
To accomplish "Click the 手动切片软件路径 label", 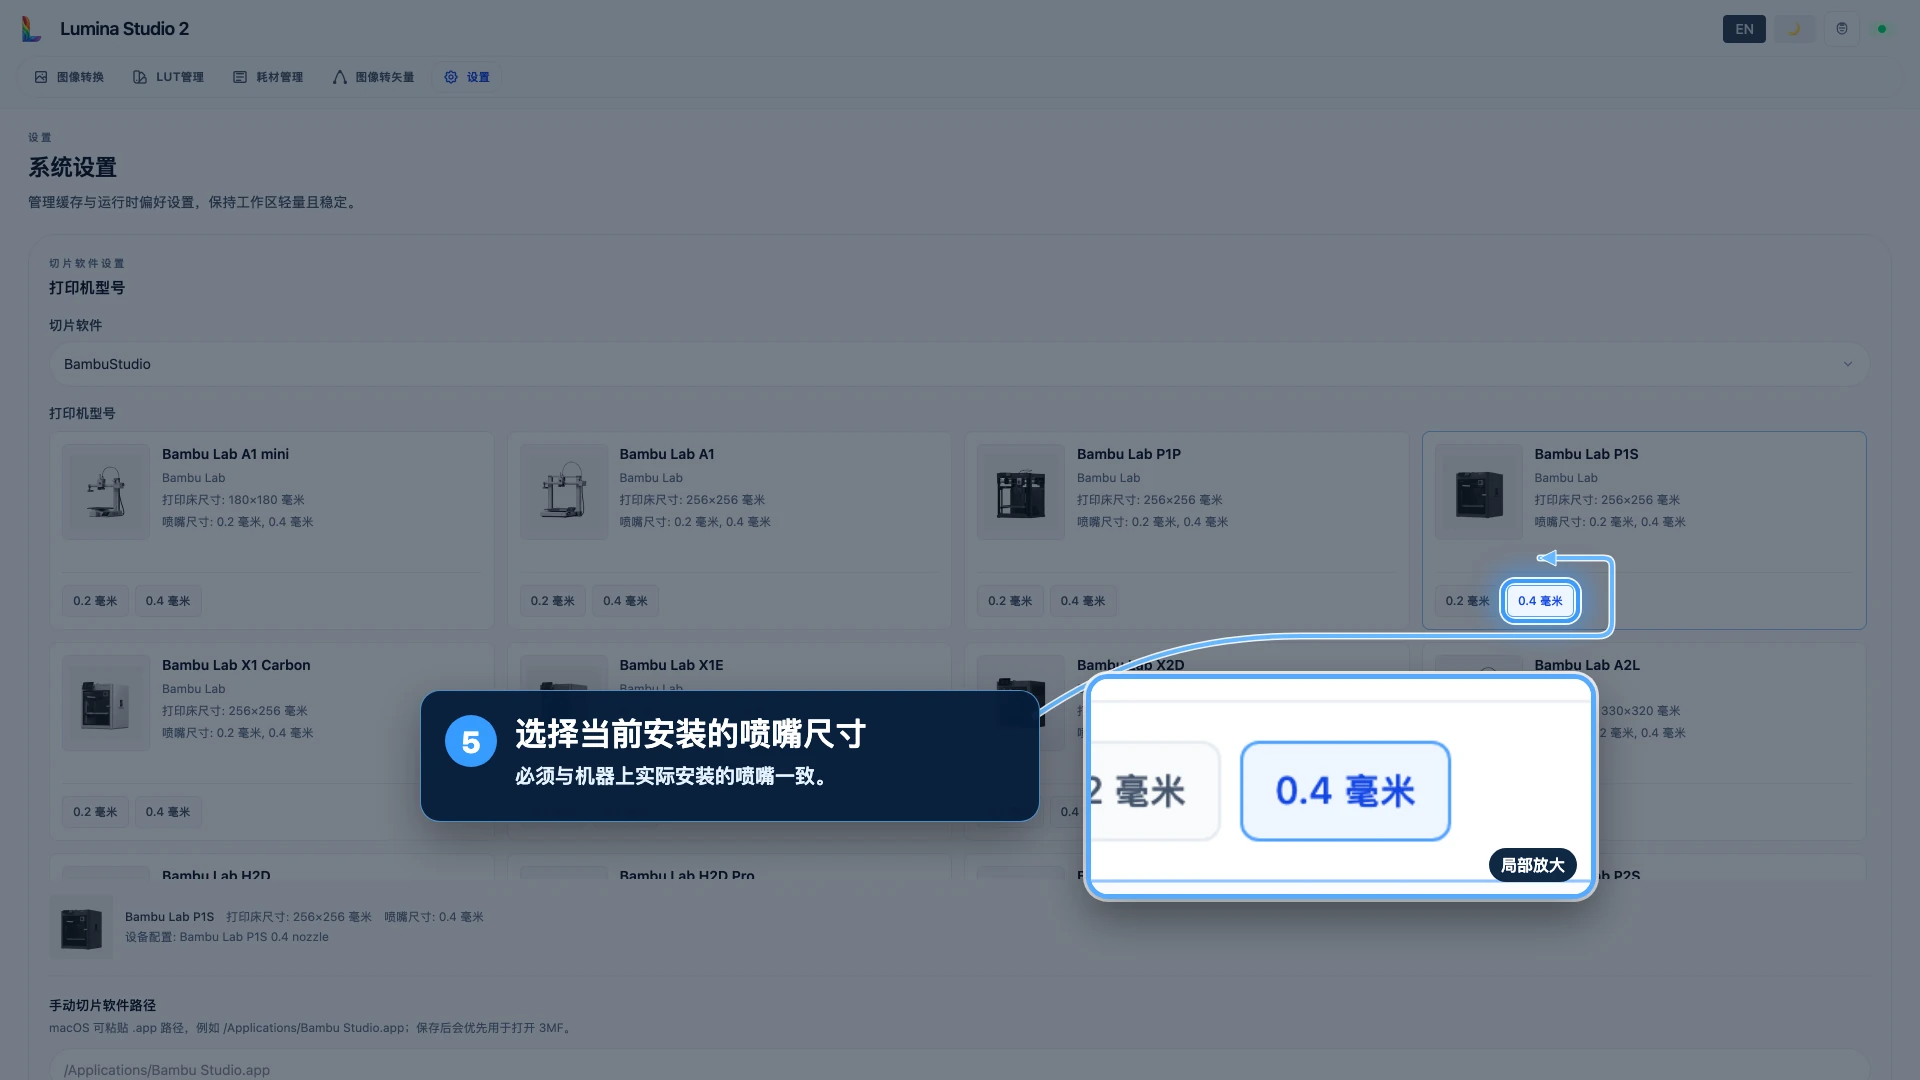I will coord(103,1005).
